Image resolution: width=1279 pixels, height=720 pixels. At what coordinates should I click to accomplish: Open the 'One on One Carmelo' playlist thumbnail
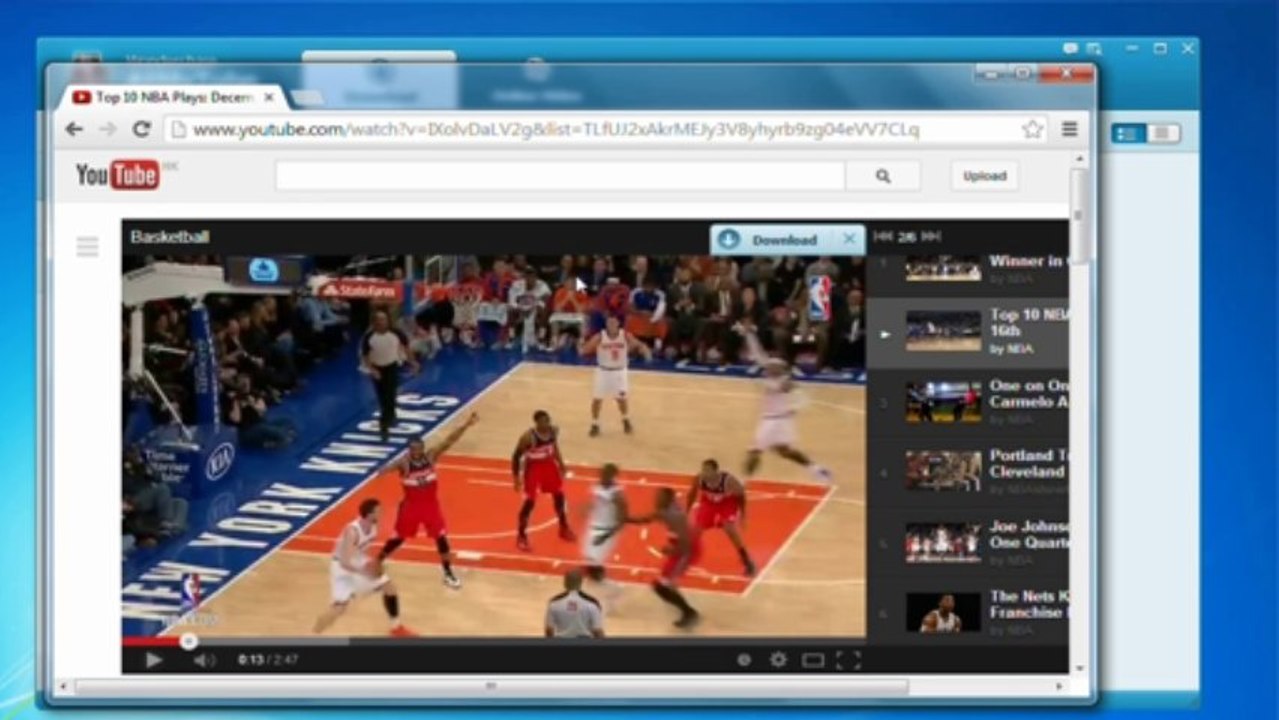pos(943,401)
